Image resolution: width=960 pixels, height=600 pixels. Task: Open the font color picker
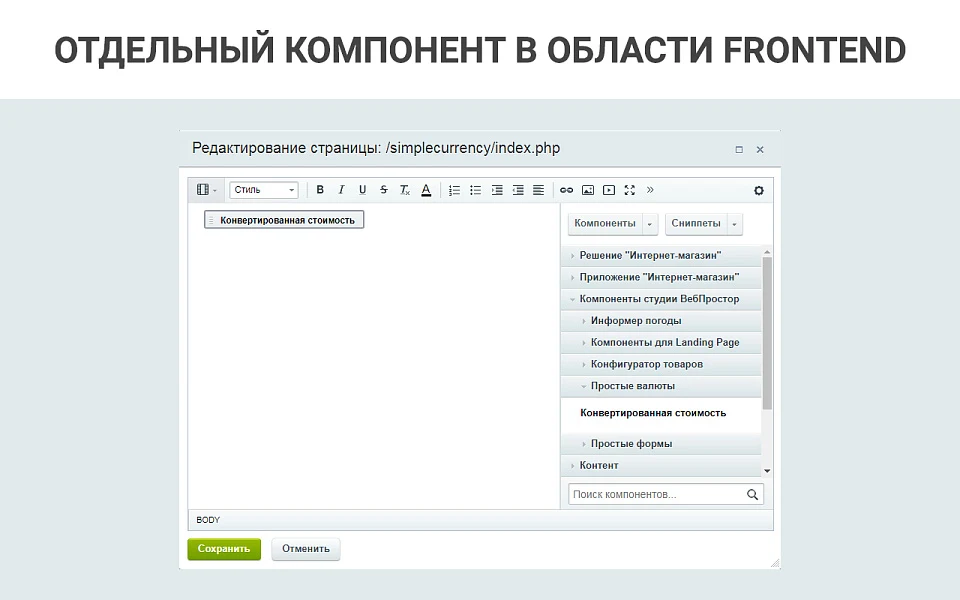coord(426,190)
